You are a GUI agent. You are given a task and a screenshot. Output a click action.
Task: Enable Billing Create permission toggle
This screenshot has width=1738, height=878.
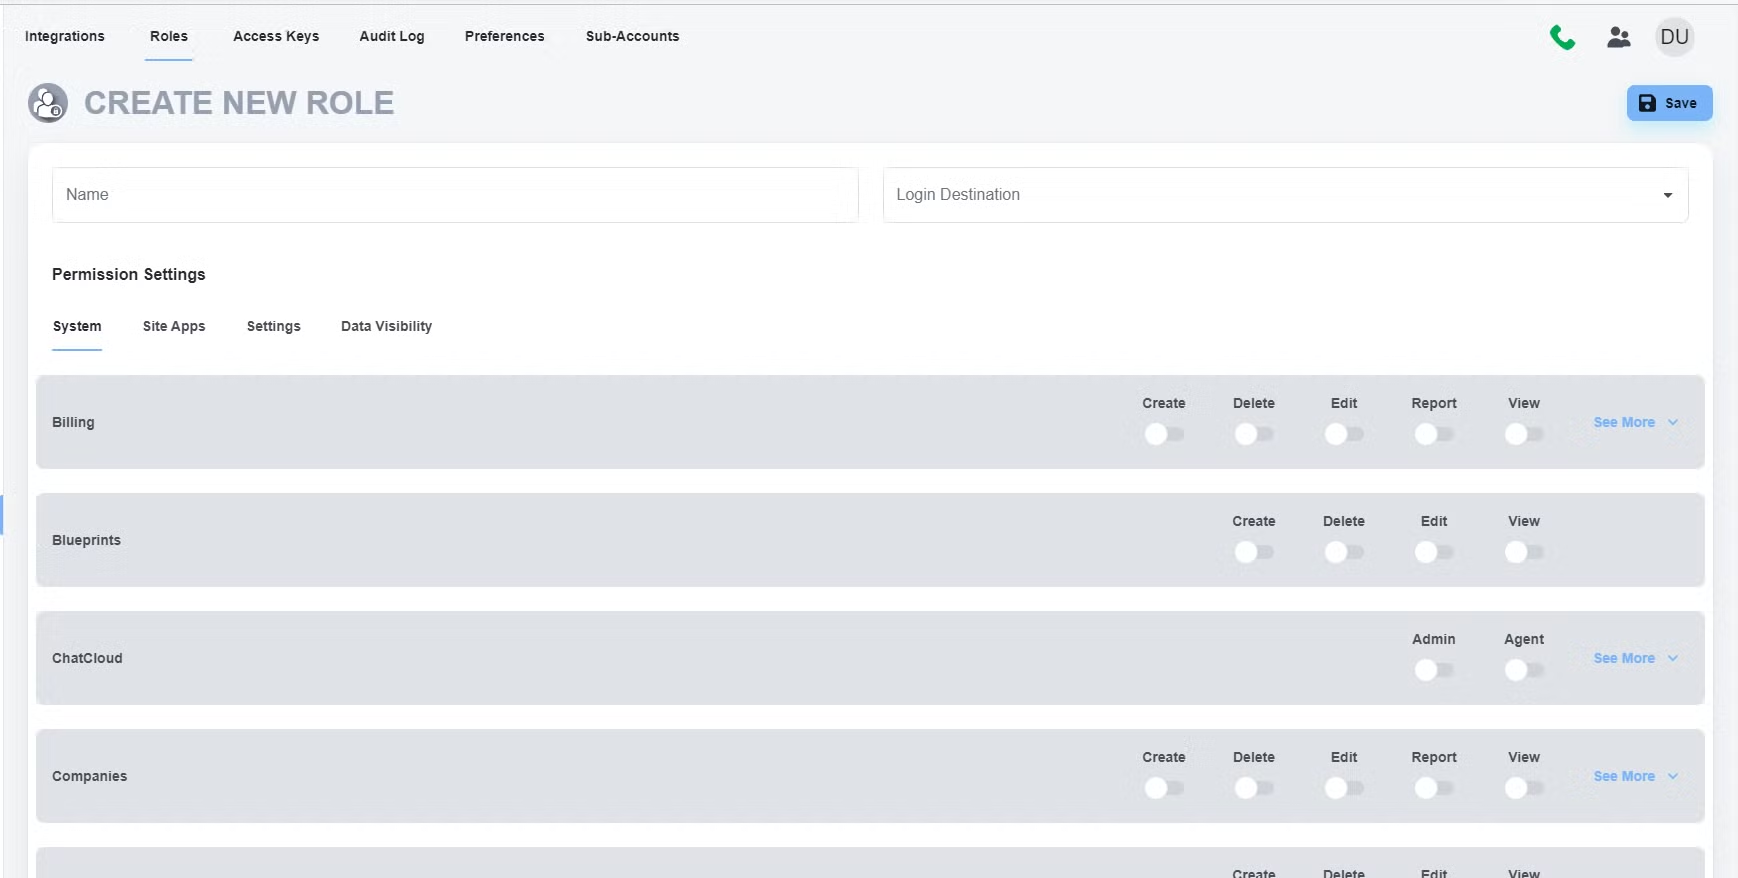[1164, 434]
